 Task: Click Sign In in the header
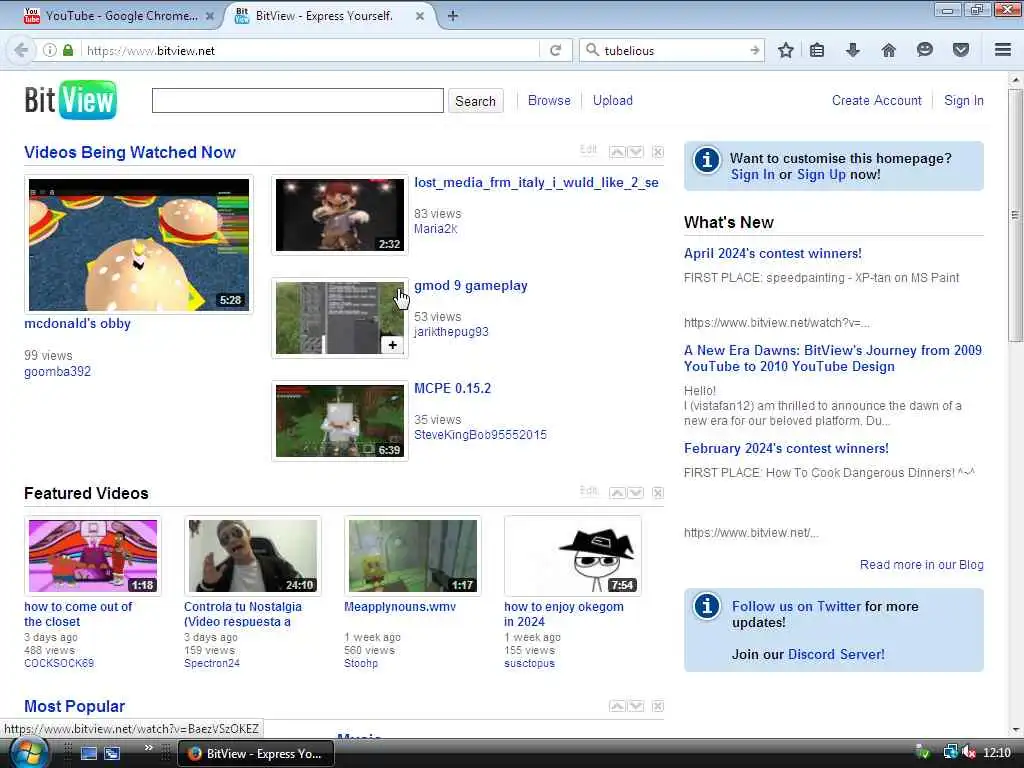click(963, 101)
